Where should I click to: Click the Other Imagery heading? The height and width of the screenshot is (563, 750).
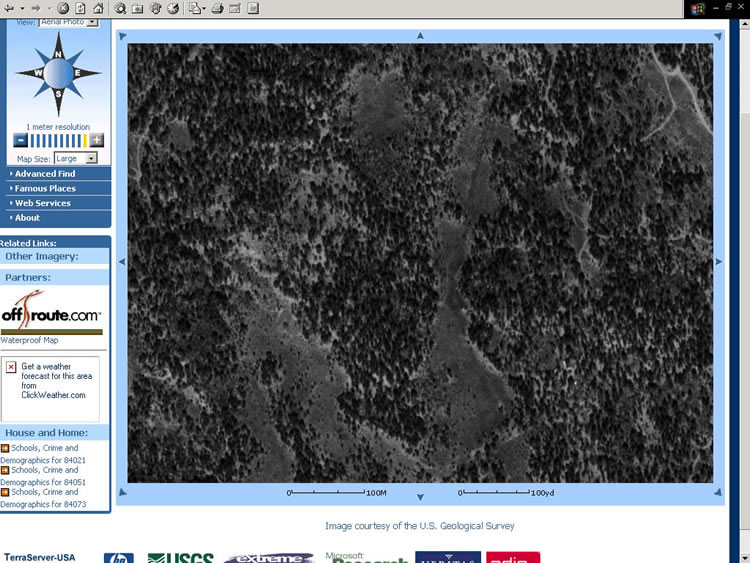coord(42,256)
